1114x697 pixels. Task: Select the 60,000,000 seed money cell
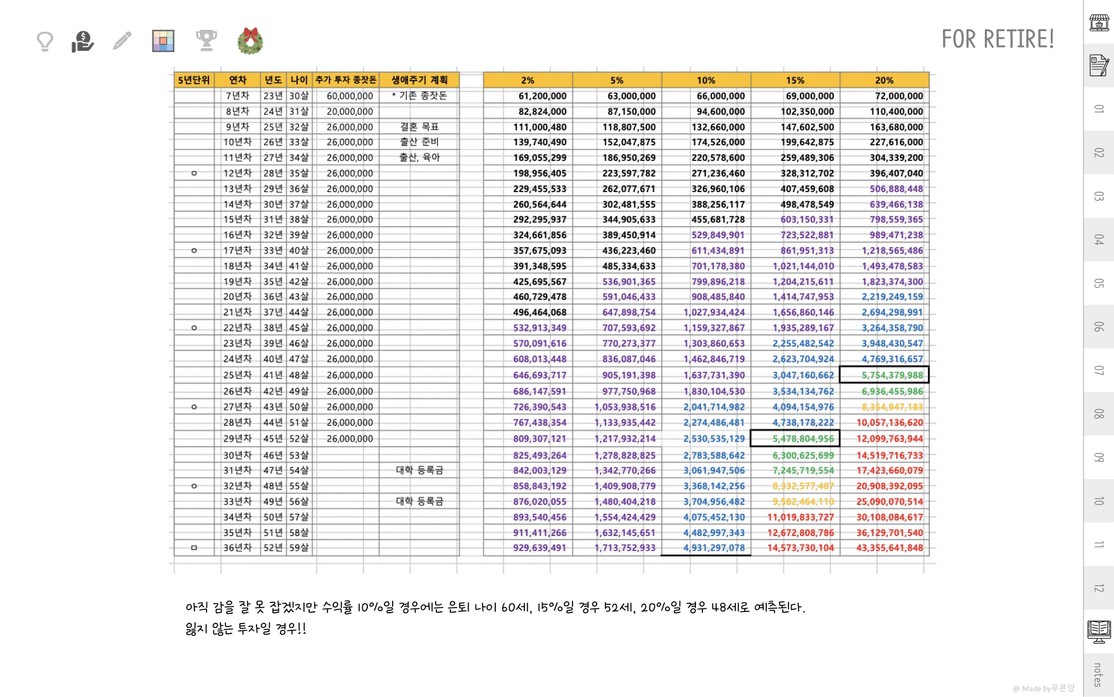(346, 96)
